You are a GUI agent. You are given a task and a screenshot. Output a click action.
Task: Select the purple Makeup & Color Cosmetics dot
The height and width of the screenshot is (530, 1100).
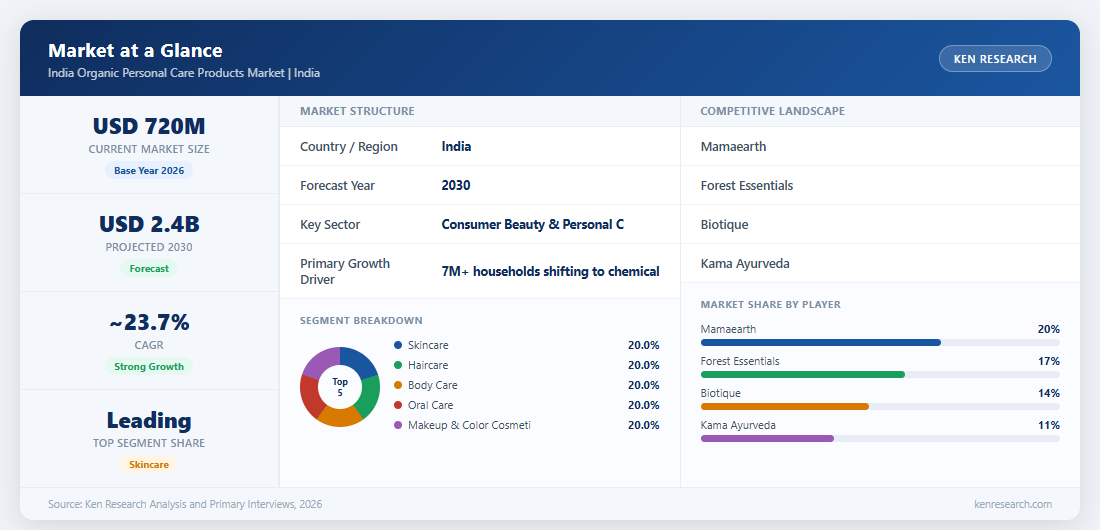398,425
